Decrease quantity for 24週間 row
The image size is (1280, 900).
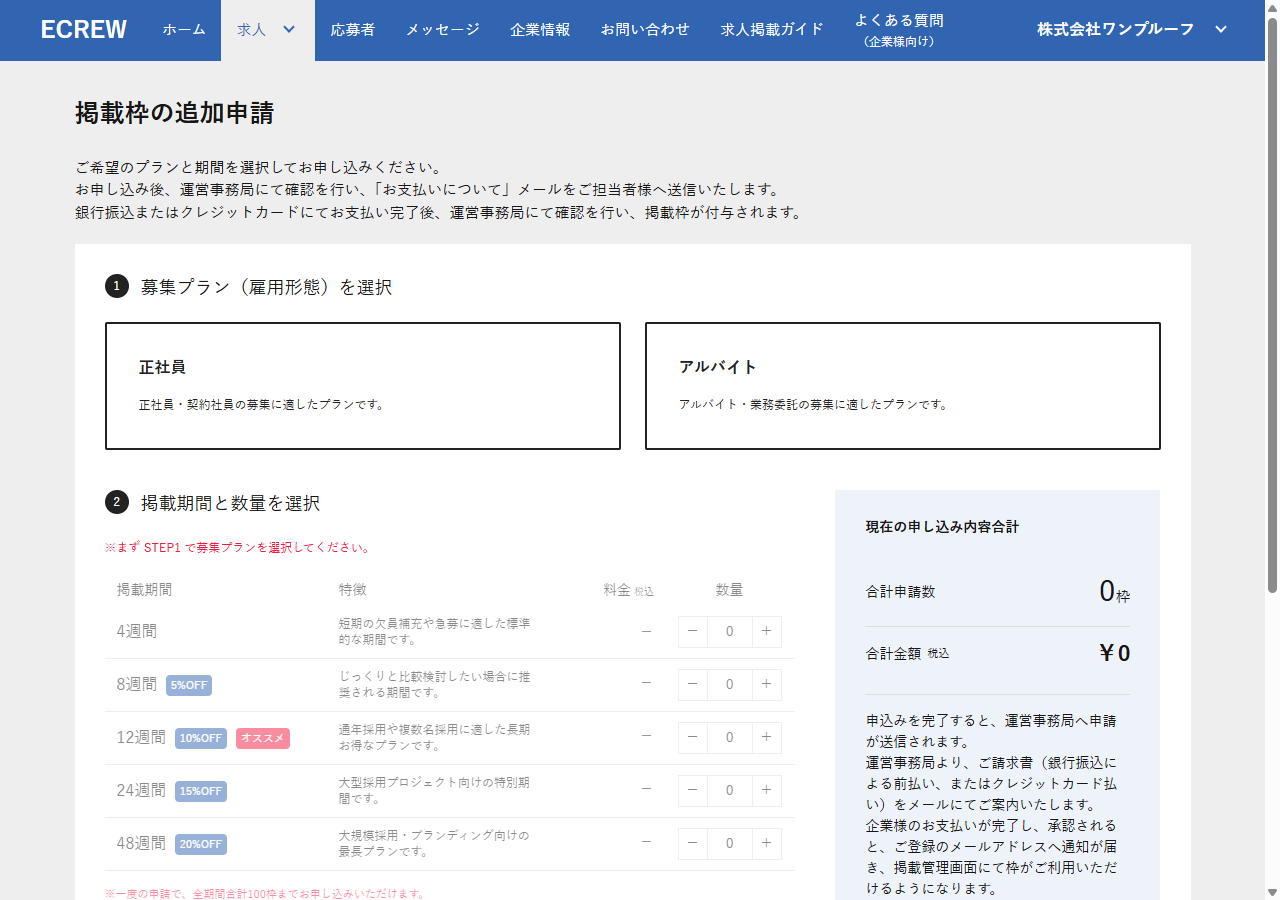pyautogui.click(x=693, y=791)
